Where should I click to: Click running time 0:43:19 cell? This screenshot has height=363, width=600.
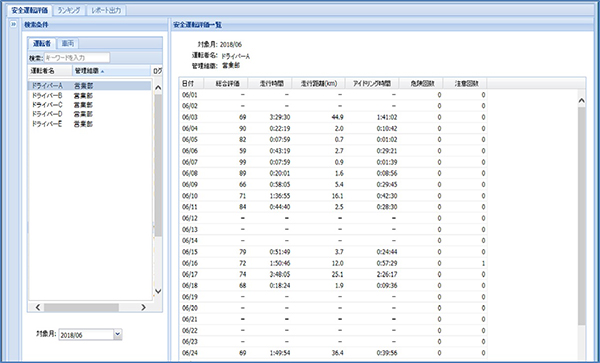point(279,151)
